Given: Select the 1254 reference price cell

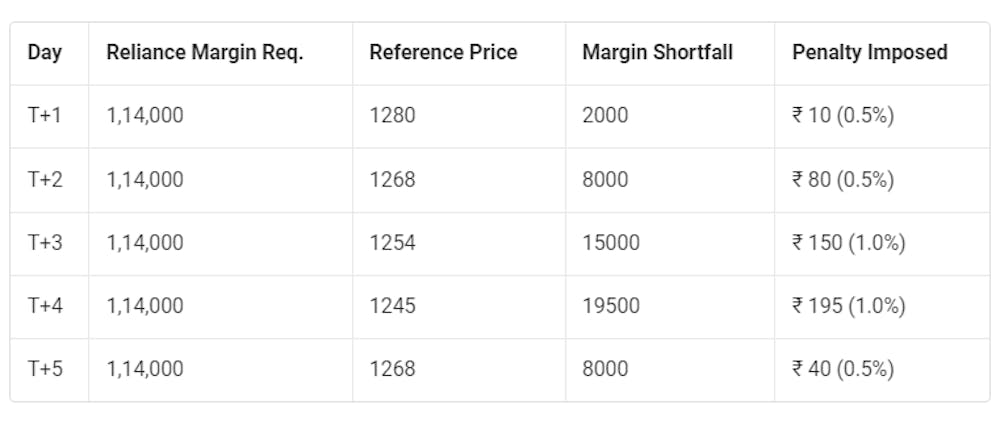Looking at the screenshot, I should 392,243.
